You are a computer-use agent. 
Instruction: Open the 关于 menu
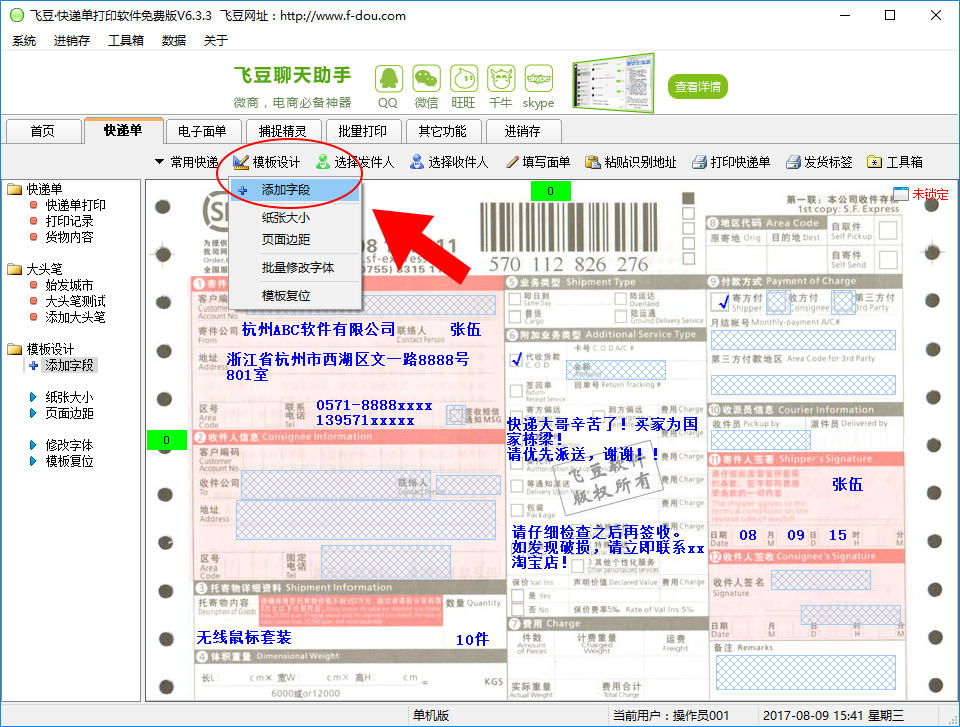[x=216, y=40]
